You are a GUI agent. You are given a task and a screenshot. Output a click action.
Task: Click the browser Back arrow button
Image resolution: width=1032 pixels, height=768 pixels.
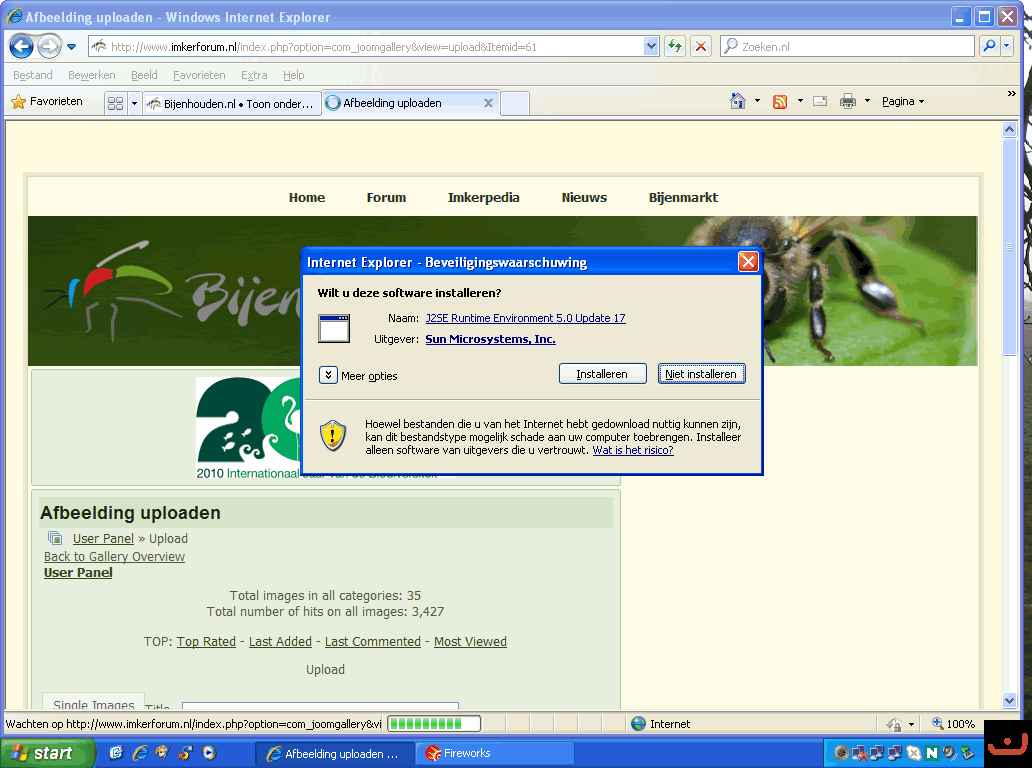coord(22,47)
